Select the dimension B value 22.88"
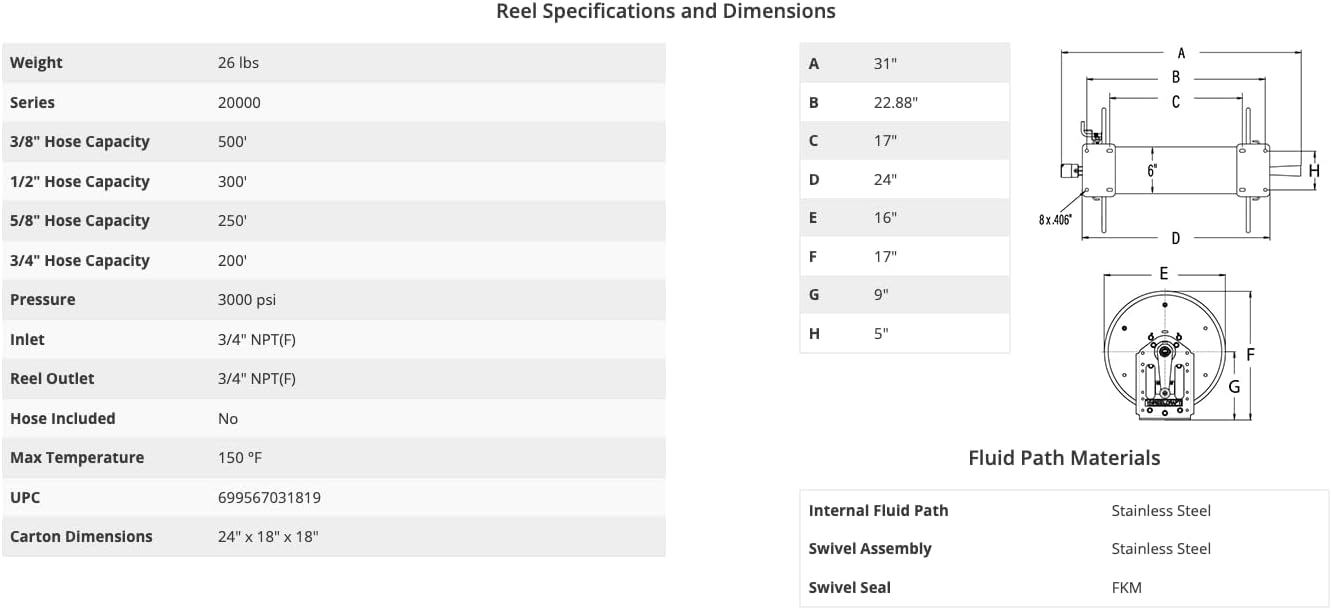 (895, 102)
